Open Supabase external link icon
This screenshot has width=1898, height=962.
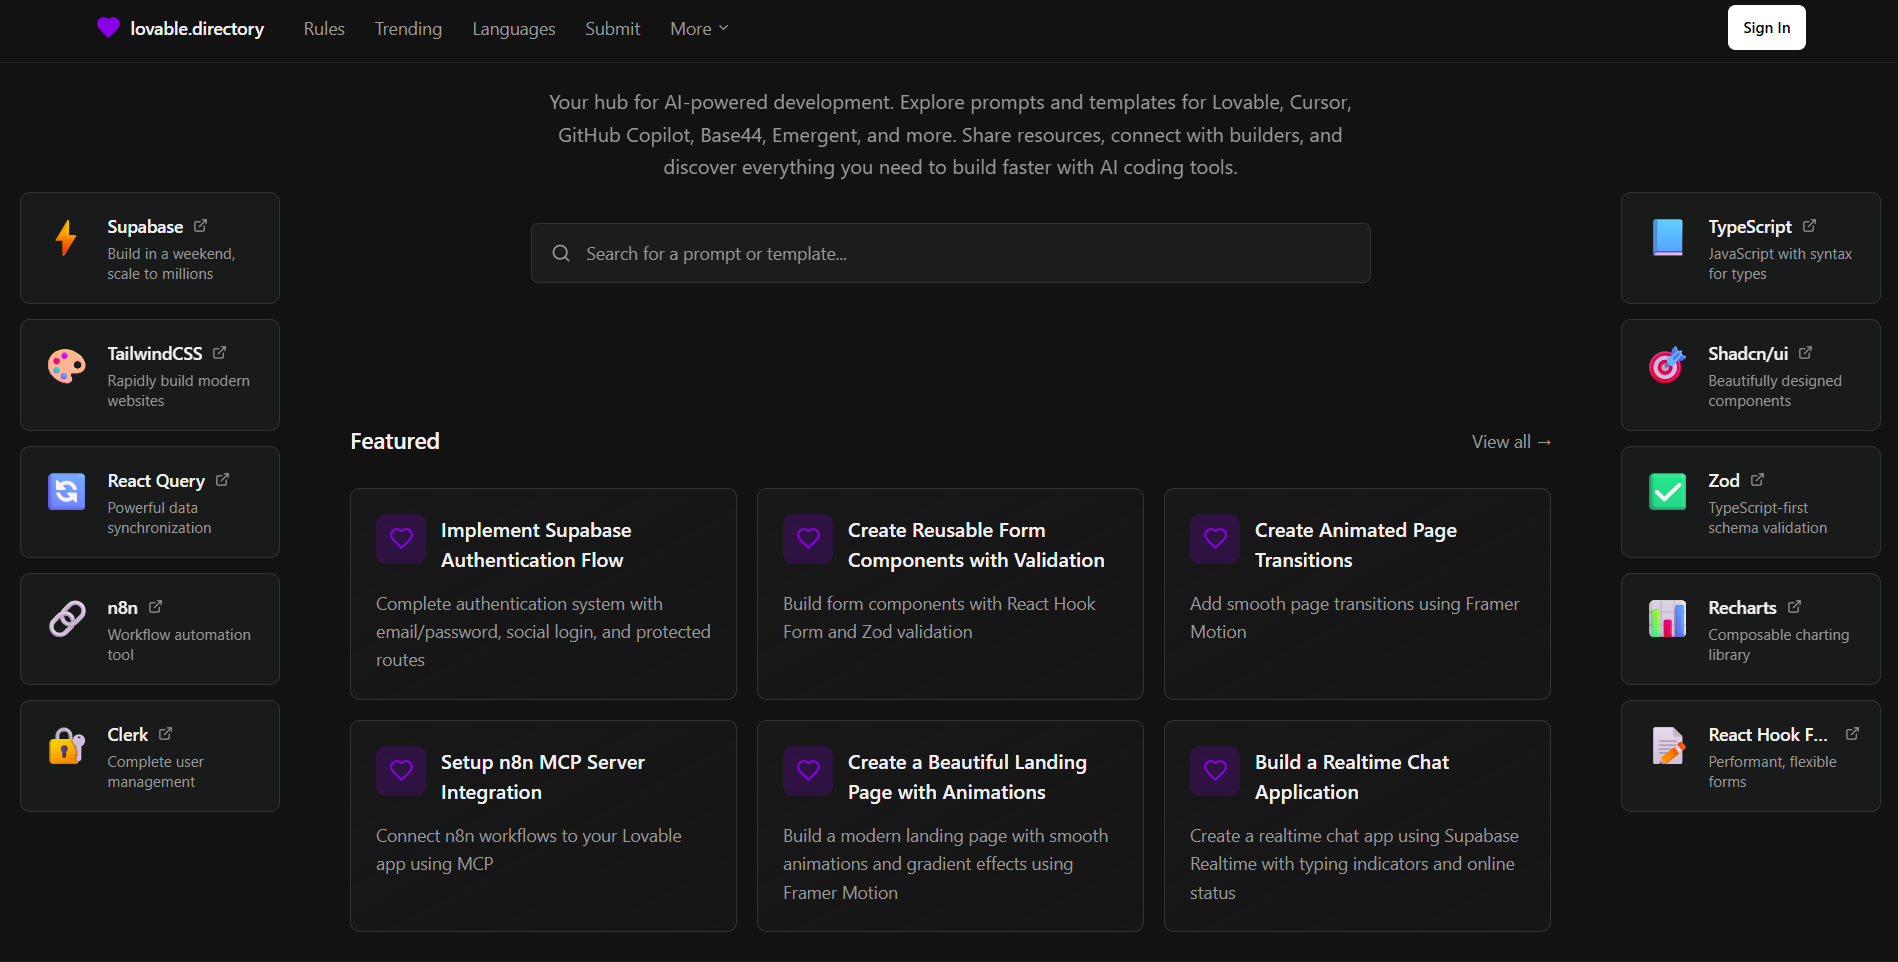[200, 226]
